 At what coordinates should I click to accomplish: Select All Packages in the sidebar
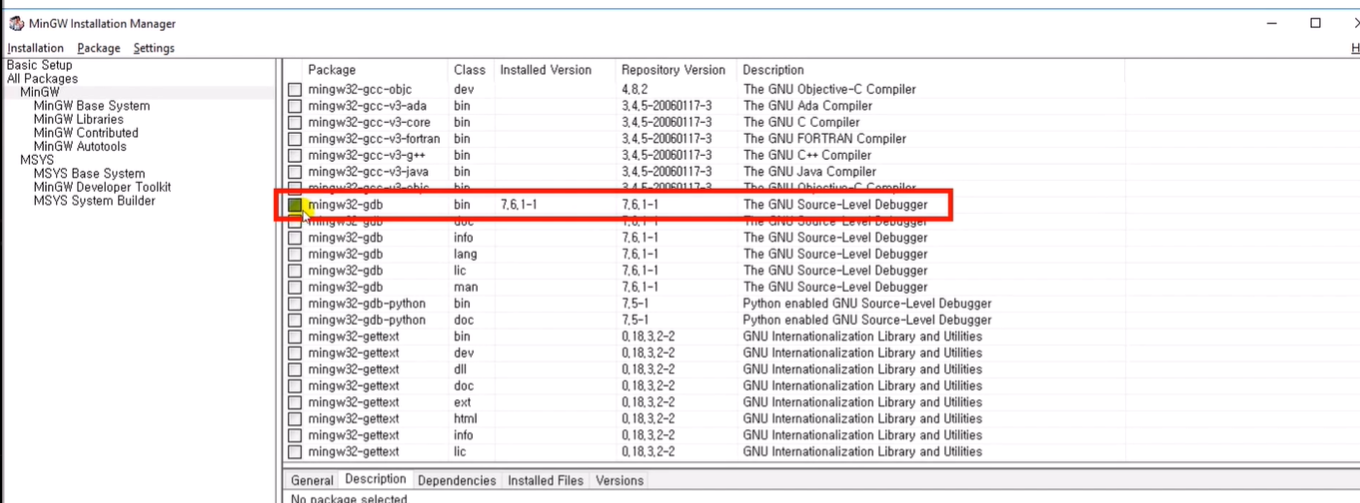pos(42,79)
